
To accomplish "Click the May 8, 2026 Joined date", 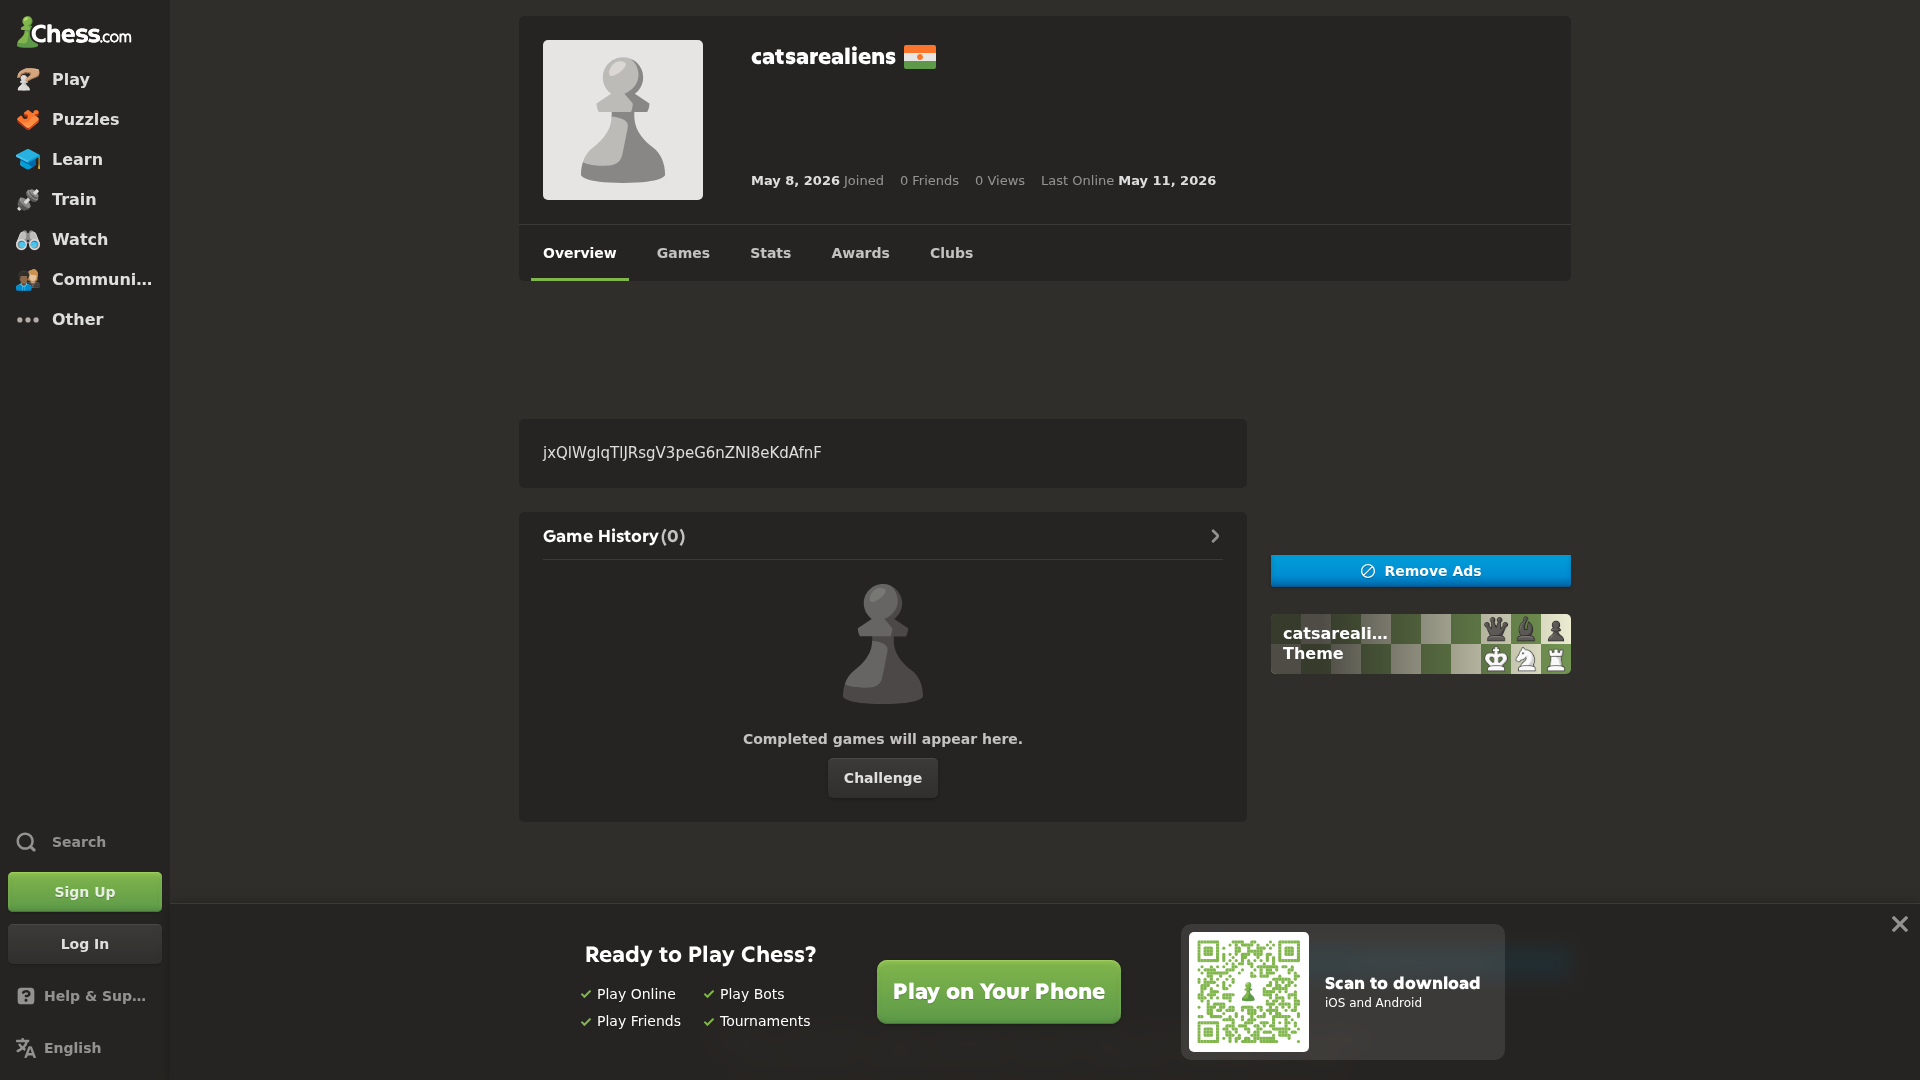I will pos(817,181).
